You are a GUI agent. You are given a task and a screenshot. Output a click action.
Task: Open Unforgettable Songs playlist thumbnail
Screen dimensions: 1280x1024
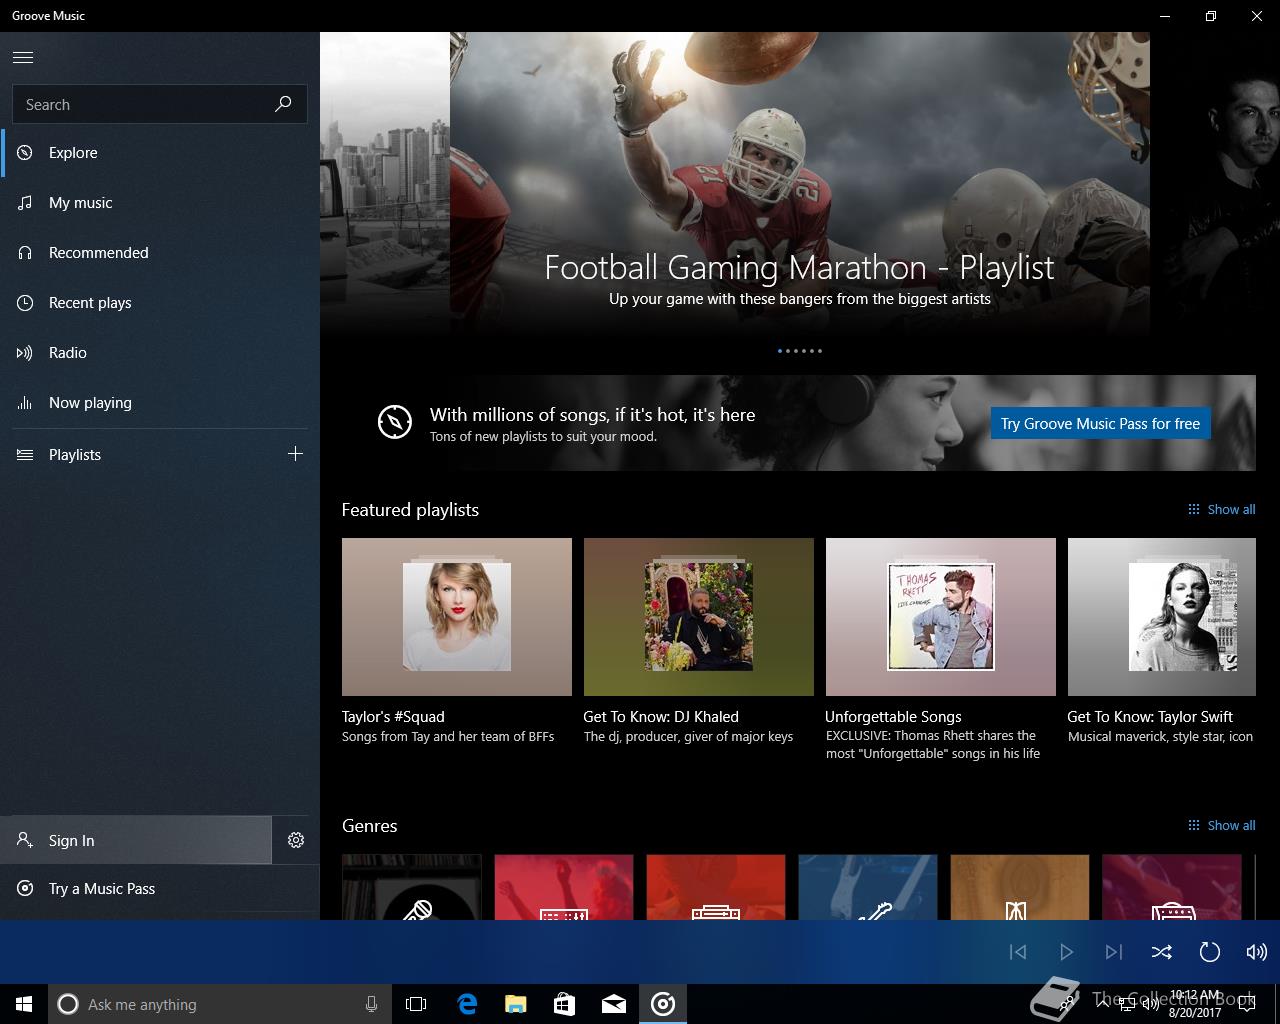[941, 617]
